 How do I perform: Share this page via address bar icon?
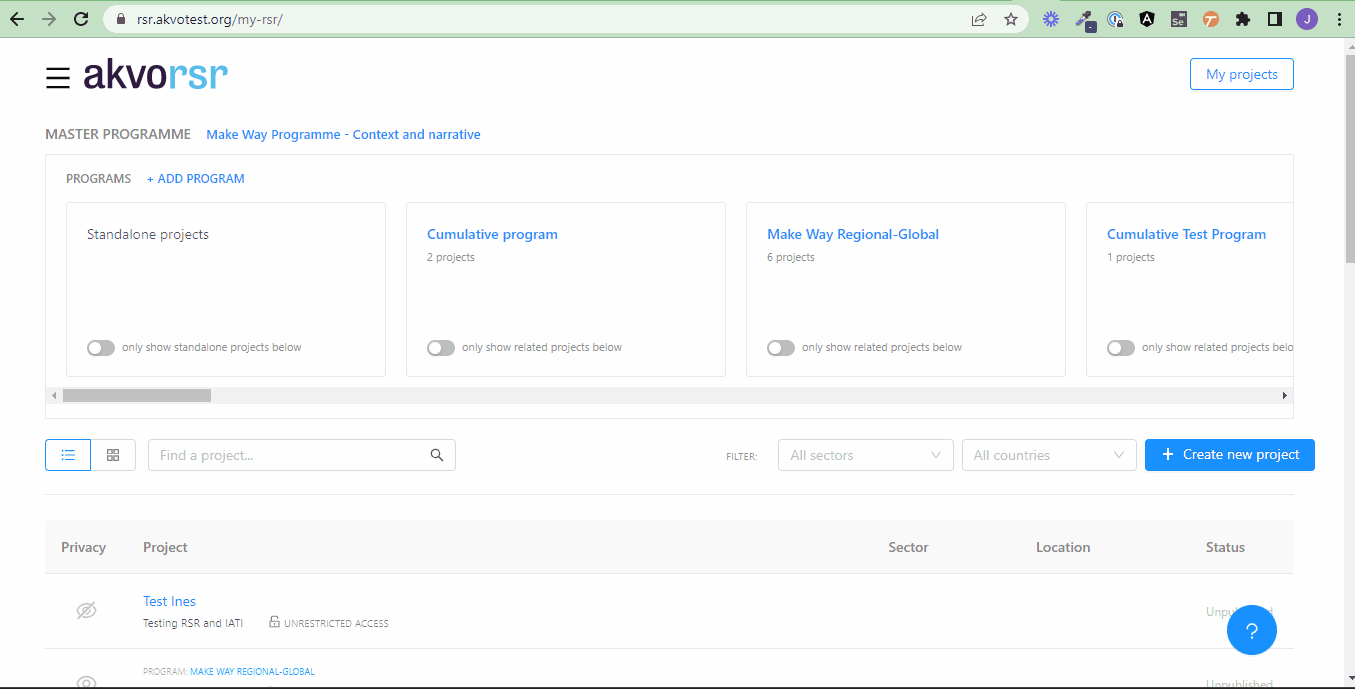979,19
